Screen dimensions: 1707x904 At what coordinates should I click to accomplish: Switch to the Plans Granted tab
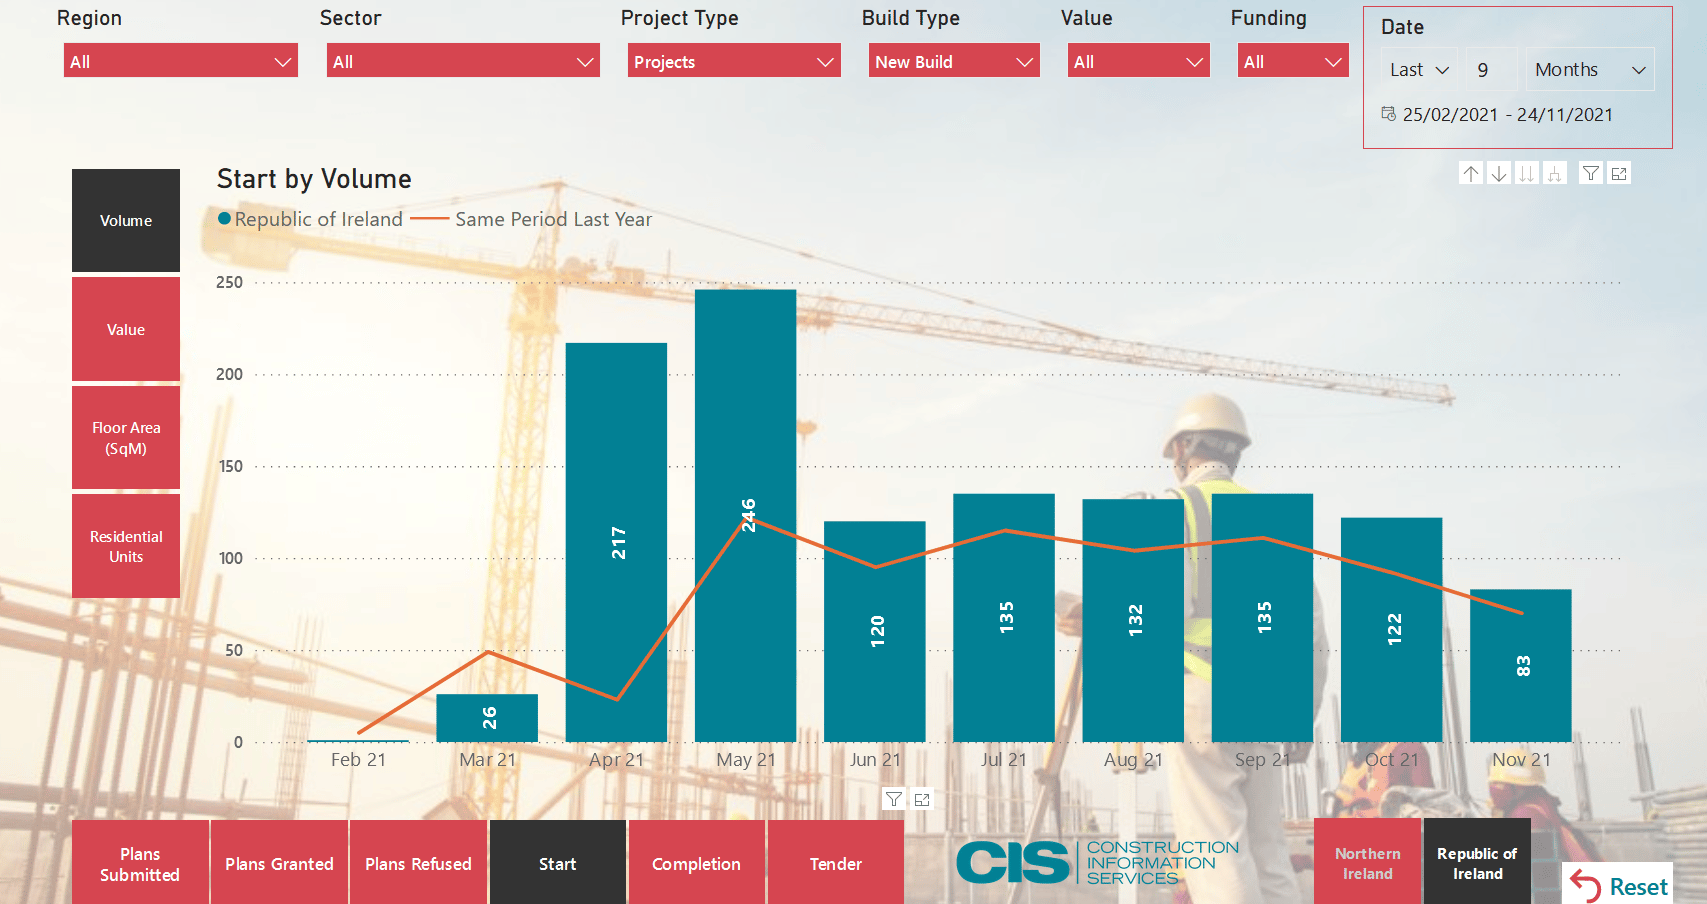pos(279,864)
